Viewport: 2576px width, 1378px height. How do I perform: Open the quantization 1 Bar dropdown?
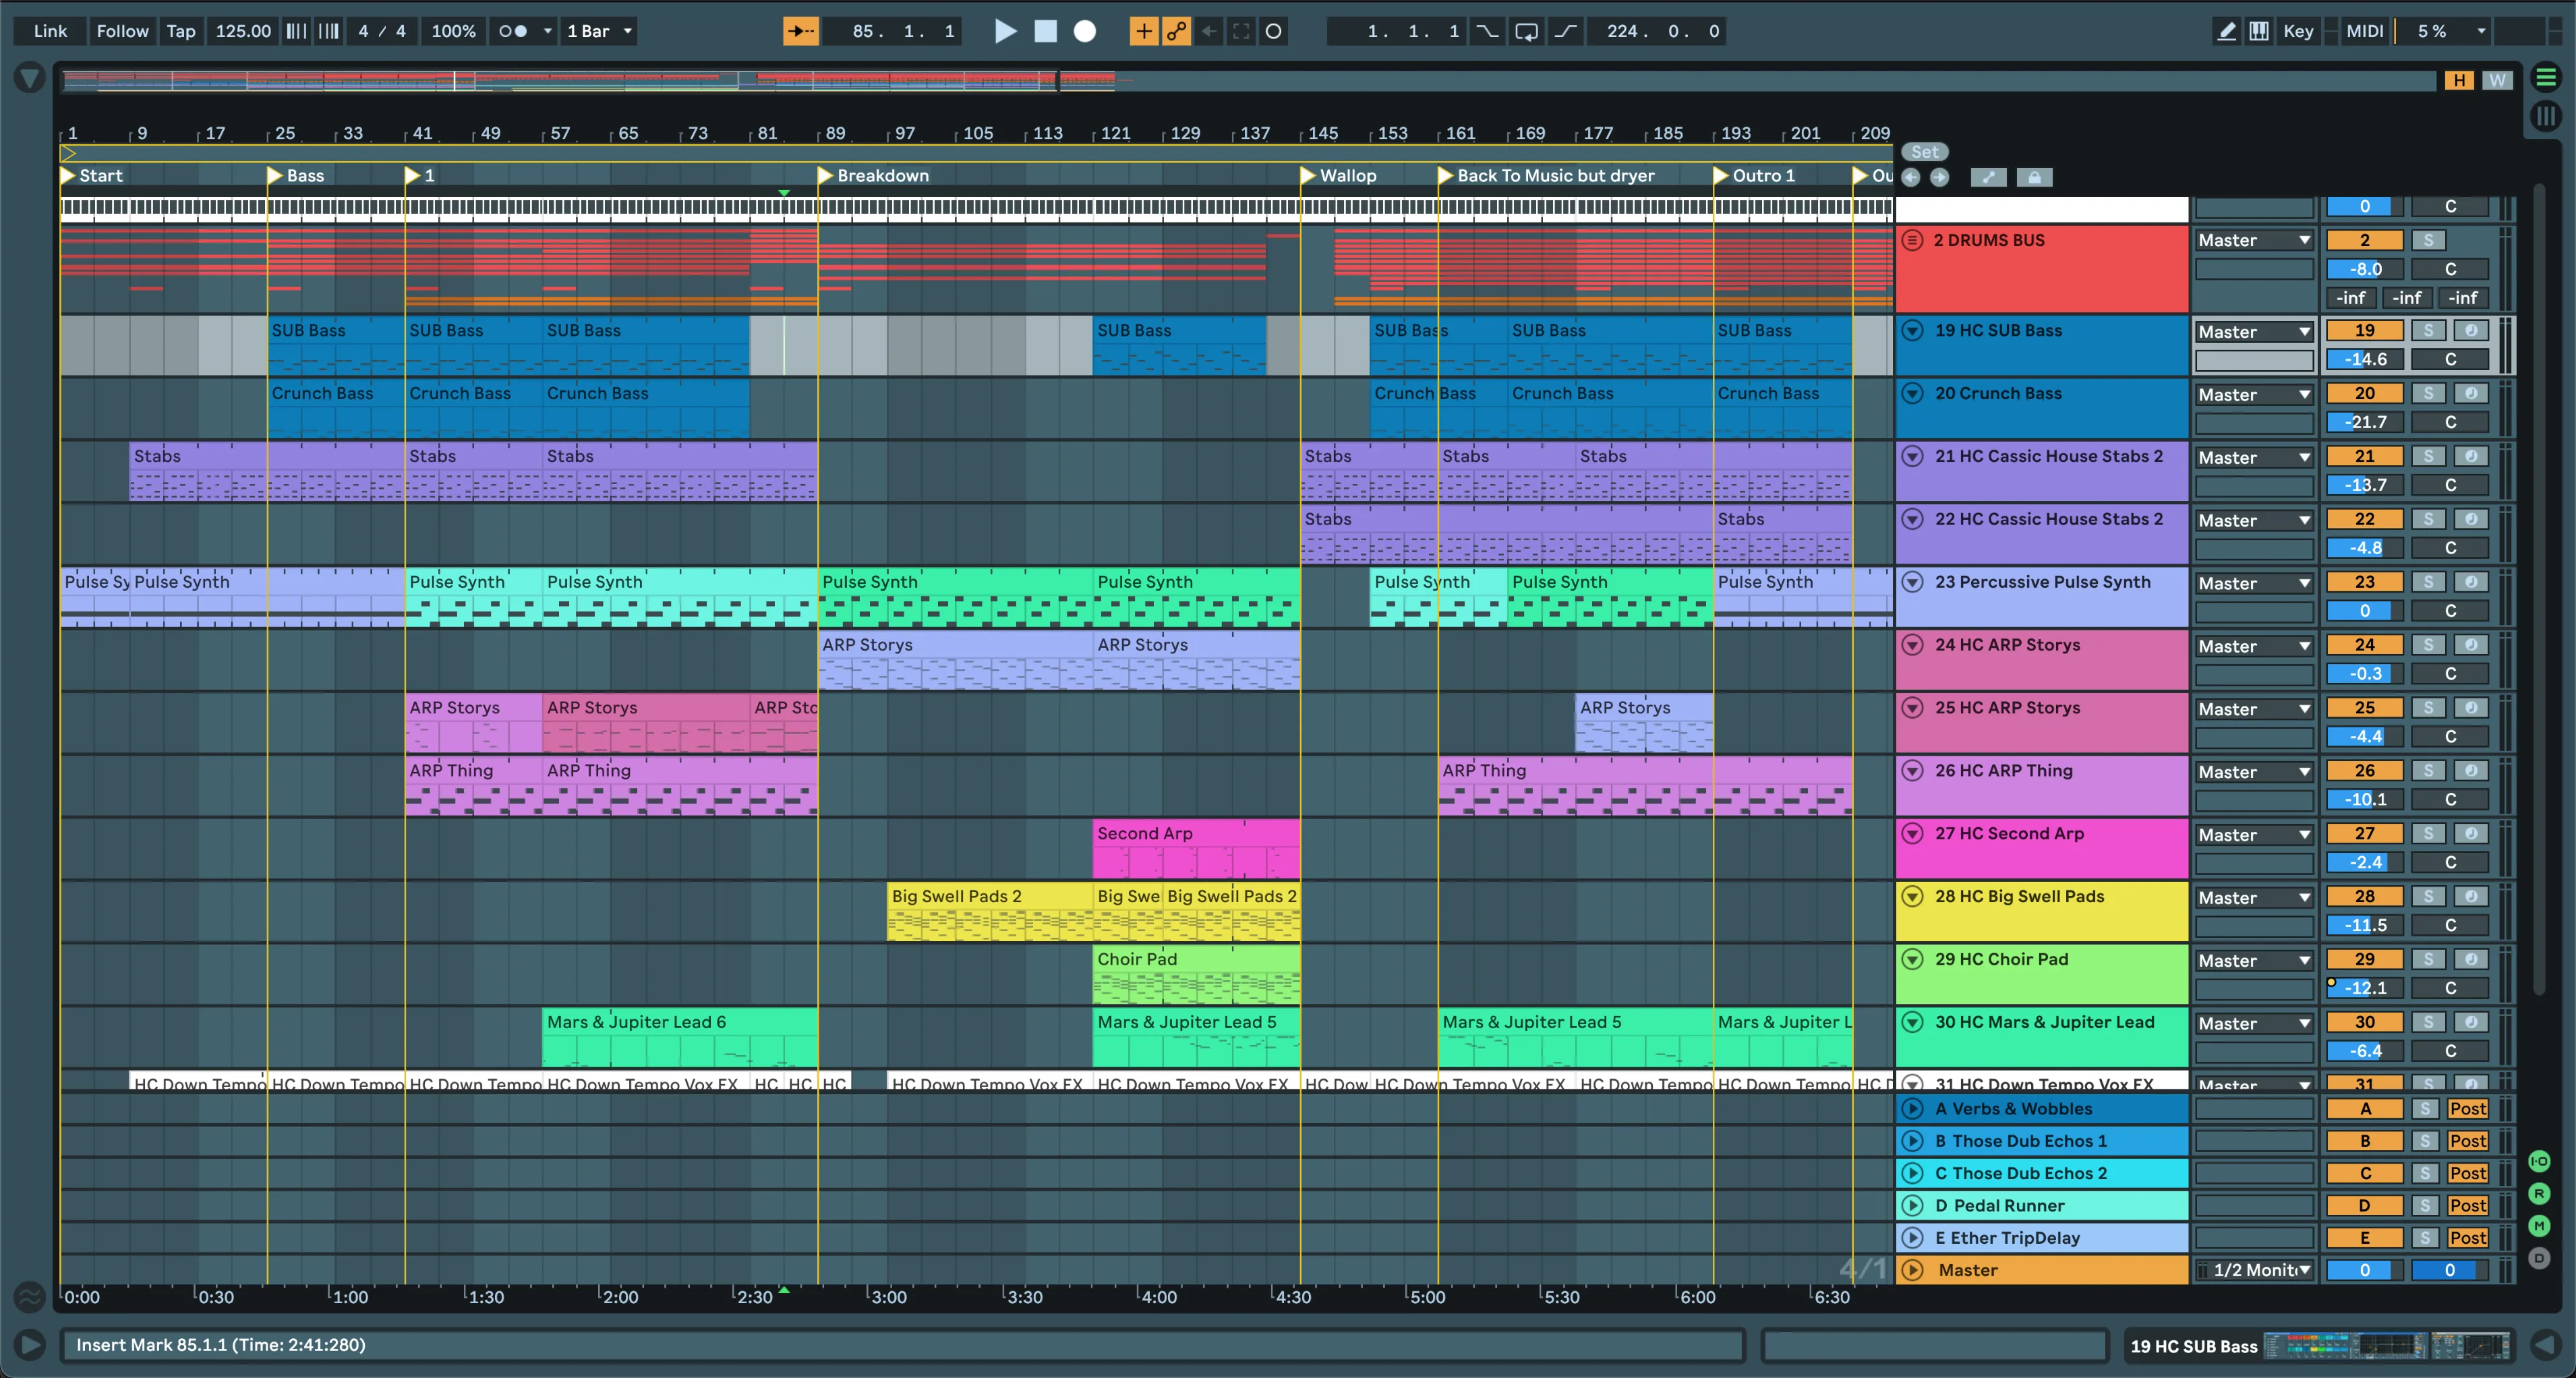click(599, 31)
